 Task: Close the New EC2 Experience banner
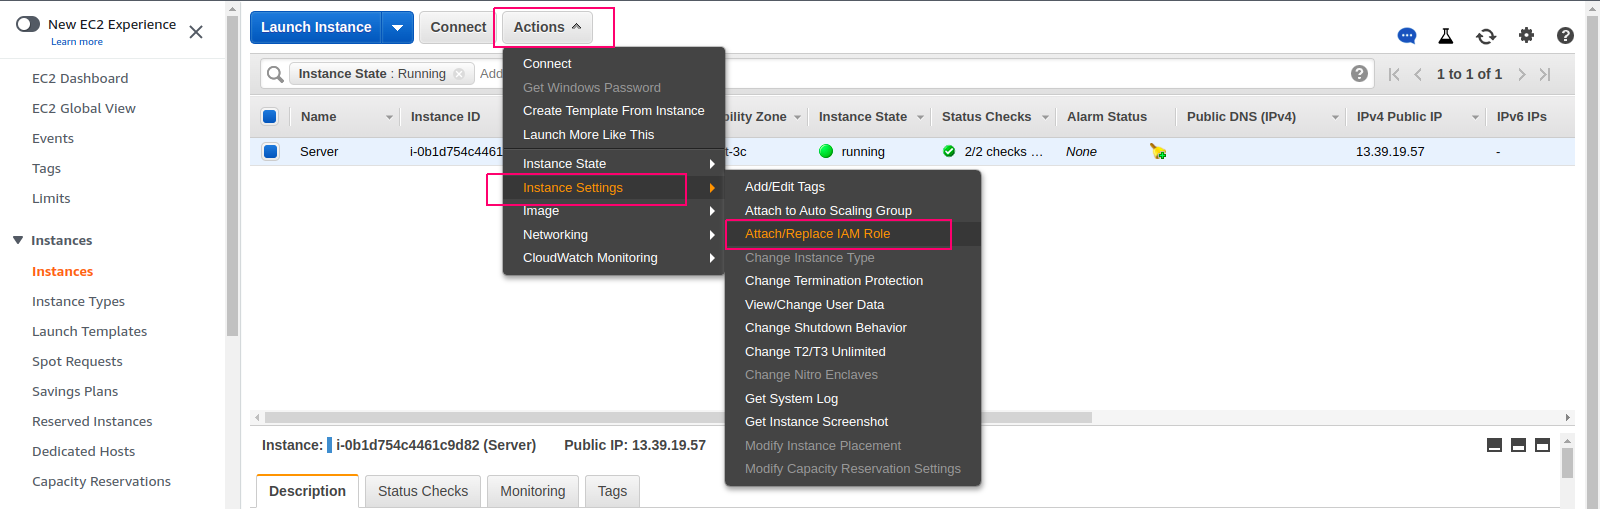[x=196, y=32]
